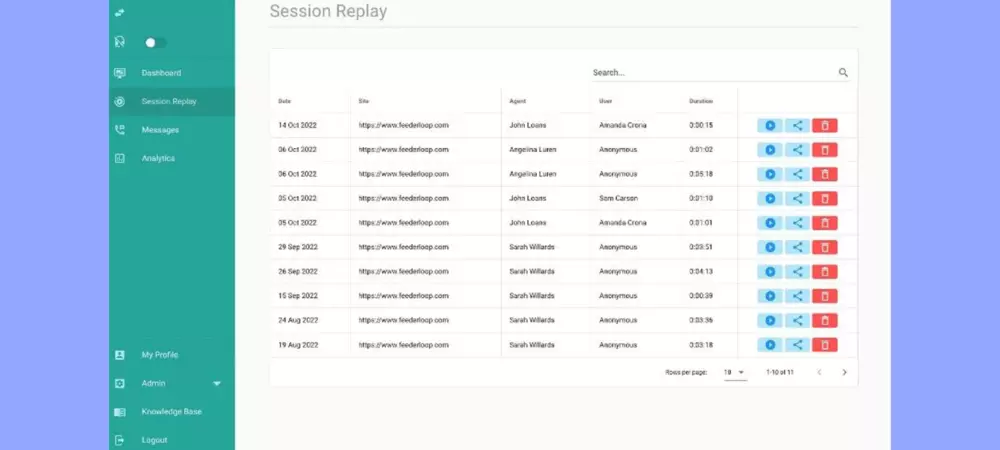Screen dimensions: 1000x450
Task: Play the 0:01:02 duration session
Action: point(770,150)
